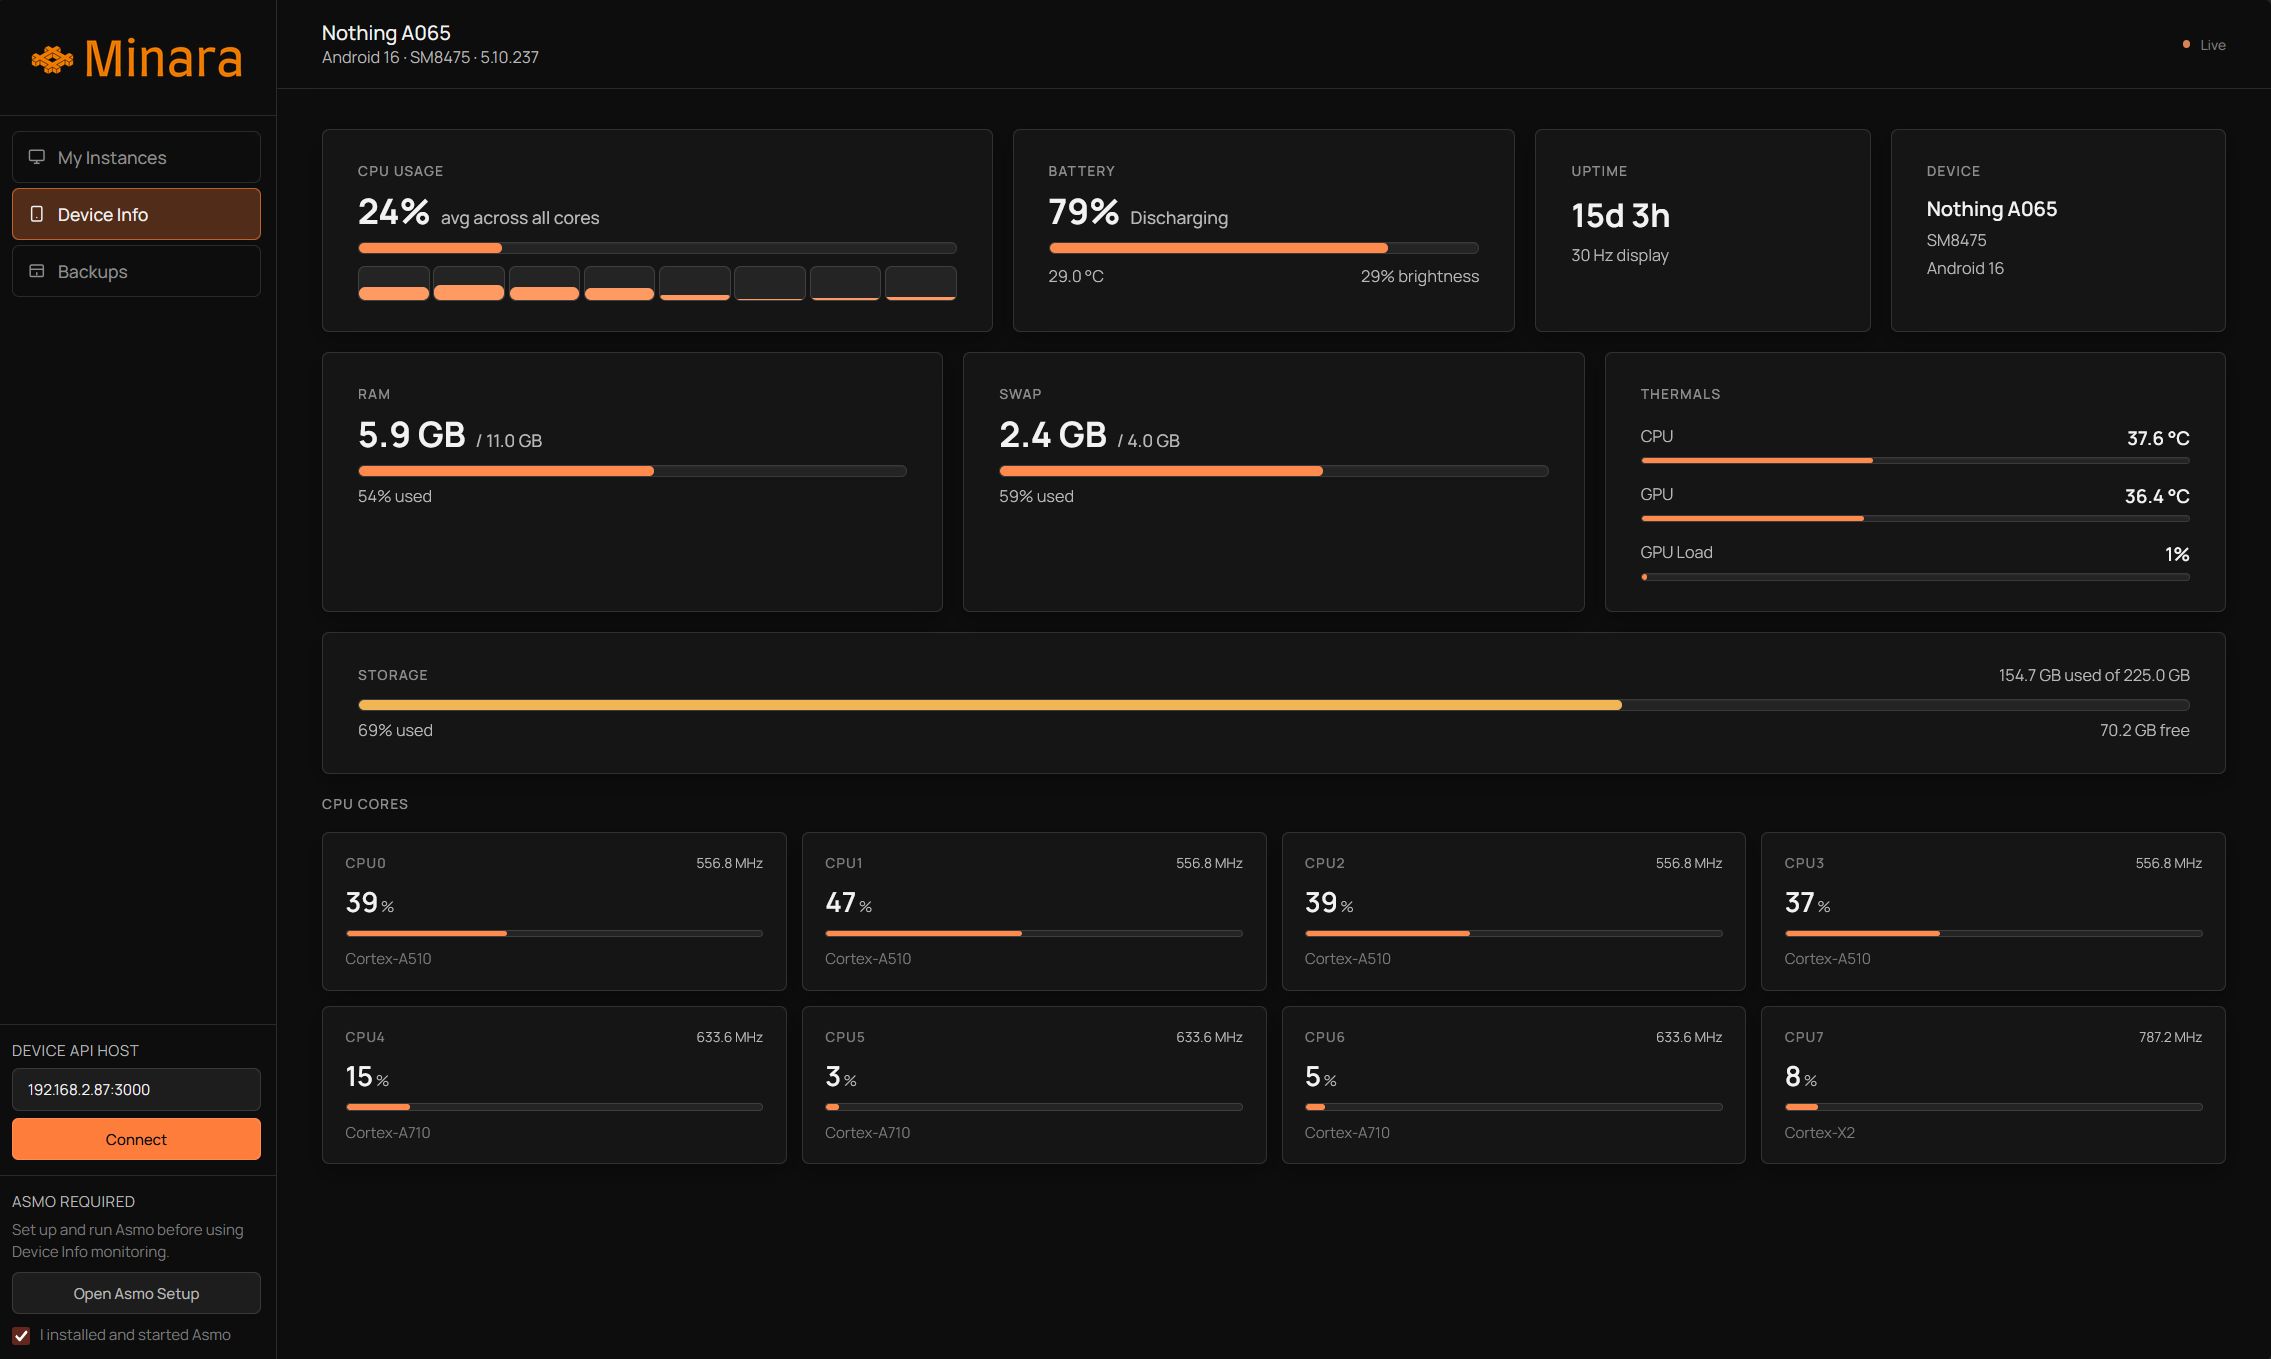
Task: Click the "787.2 MHz" frequency on CPU7
Action: point(2170,1037)
